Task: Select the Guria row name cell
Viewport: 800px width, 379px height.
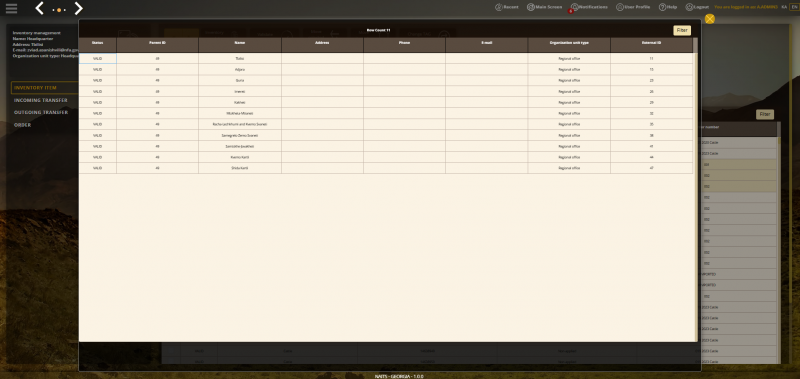Action: pyautogui.click(x=240, y=81)
